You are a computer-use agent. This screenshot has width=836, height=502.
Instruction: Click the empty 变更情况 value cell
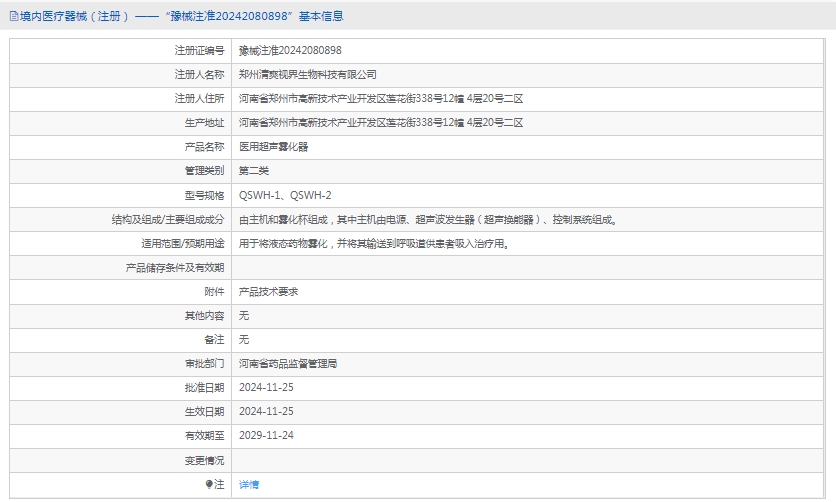[x=530, y=460]
